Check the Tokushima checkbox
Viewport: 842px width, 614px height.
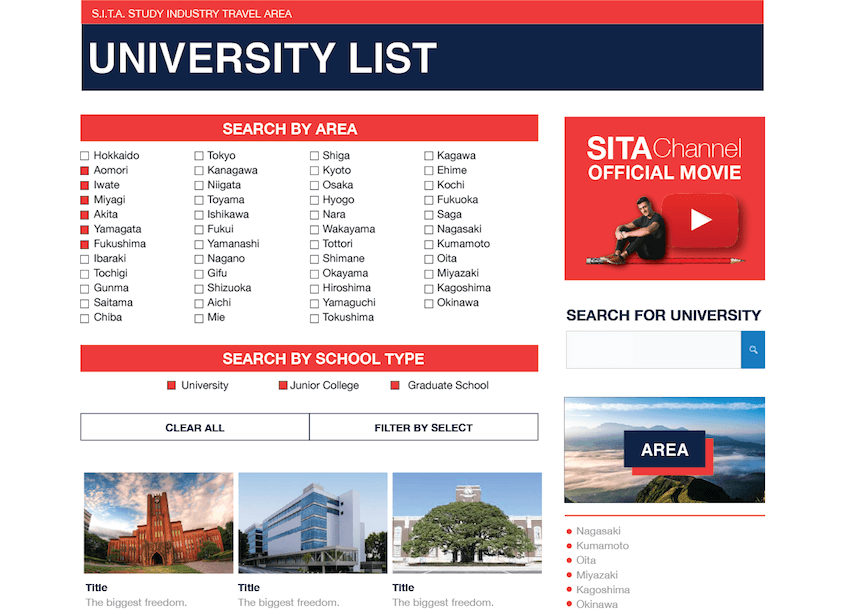[x=314, y=319]
